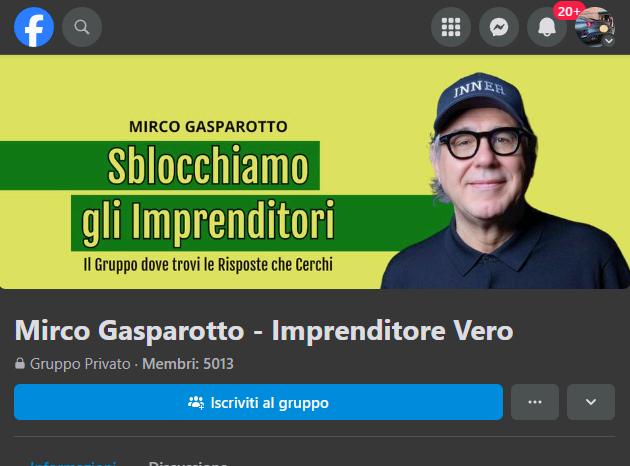Click the Gruppo Privato label

pos(80,364)
